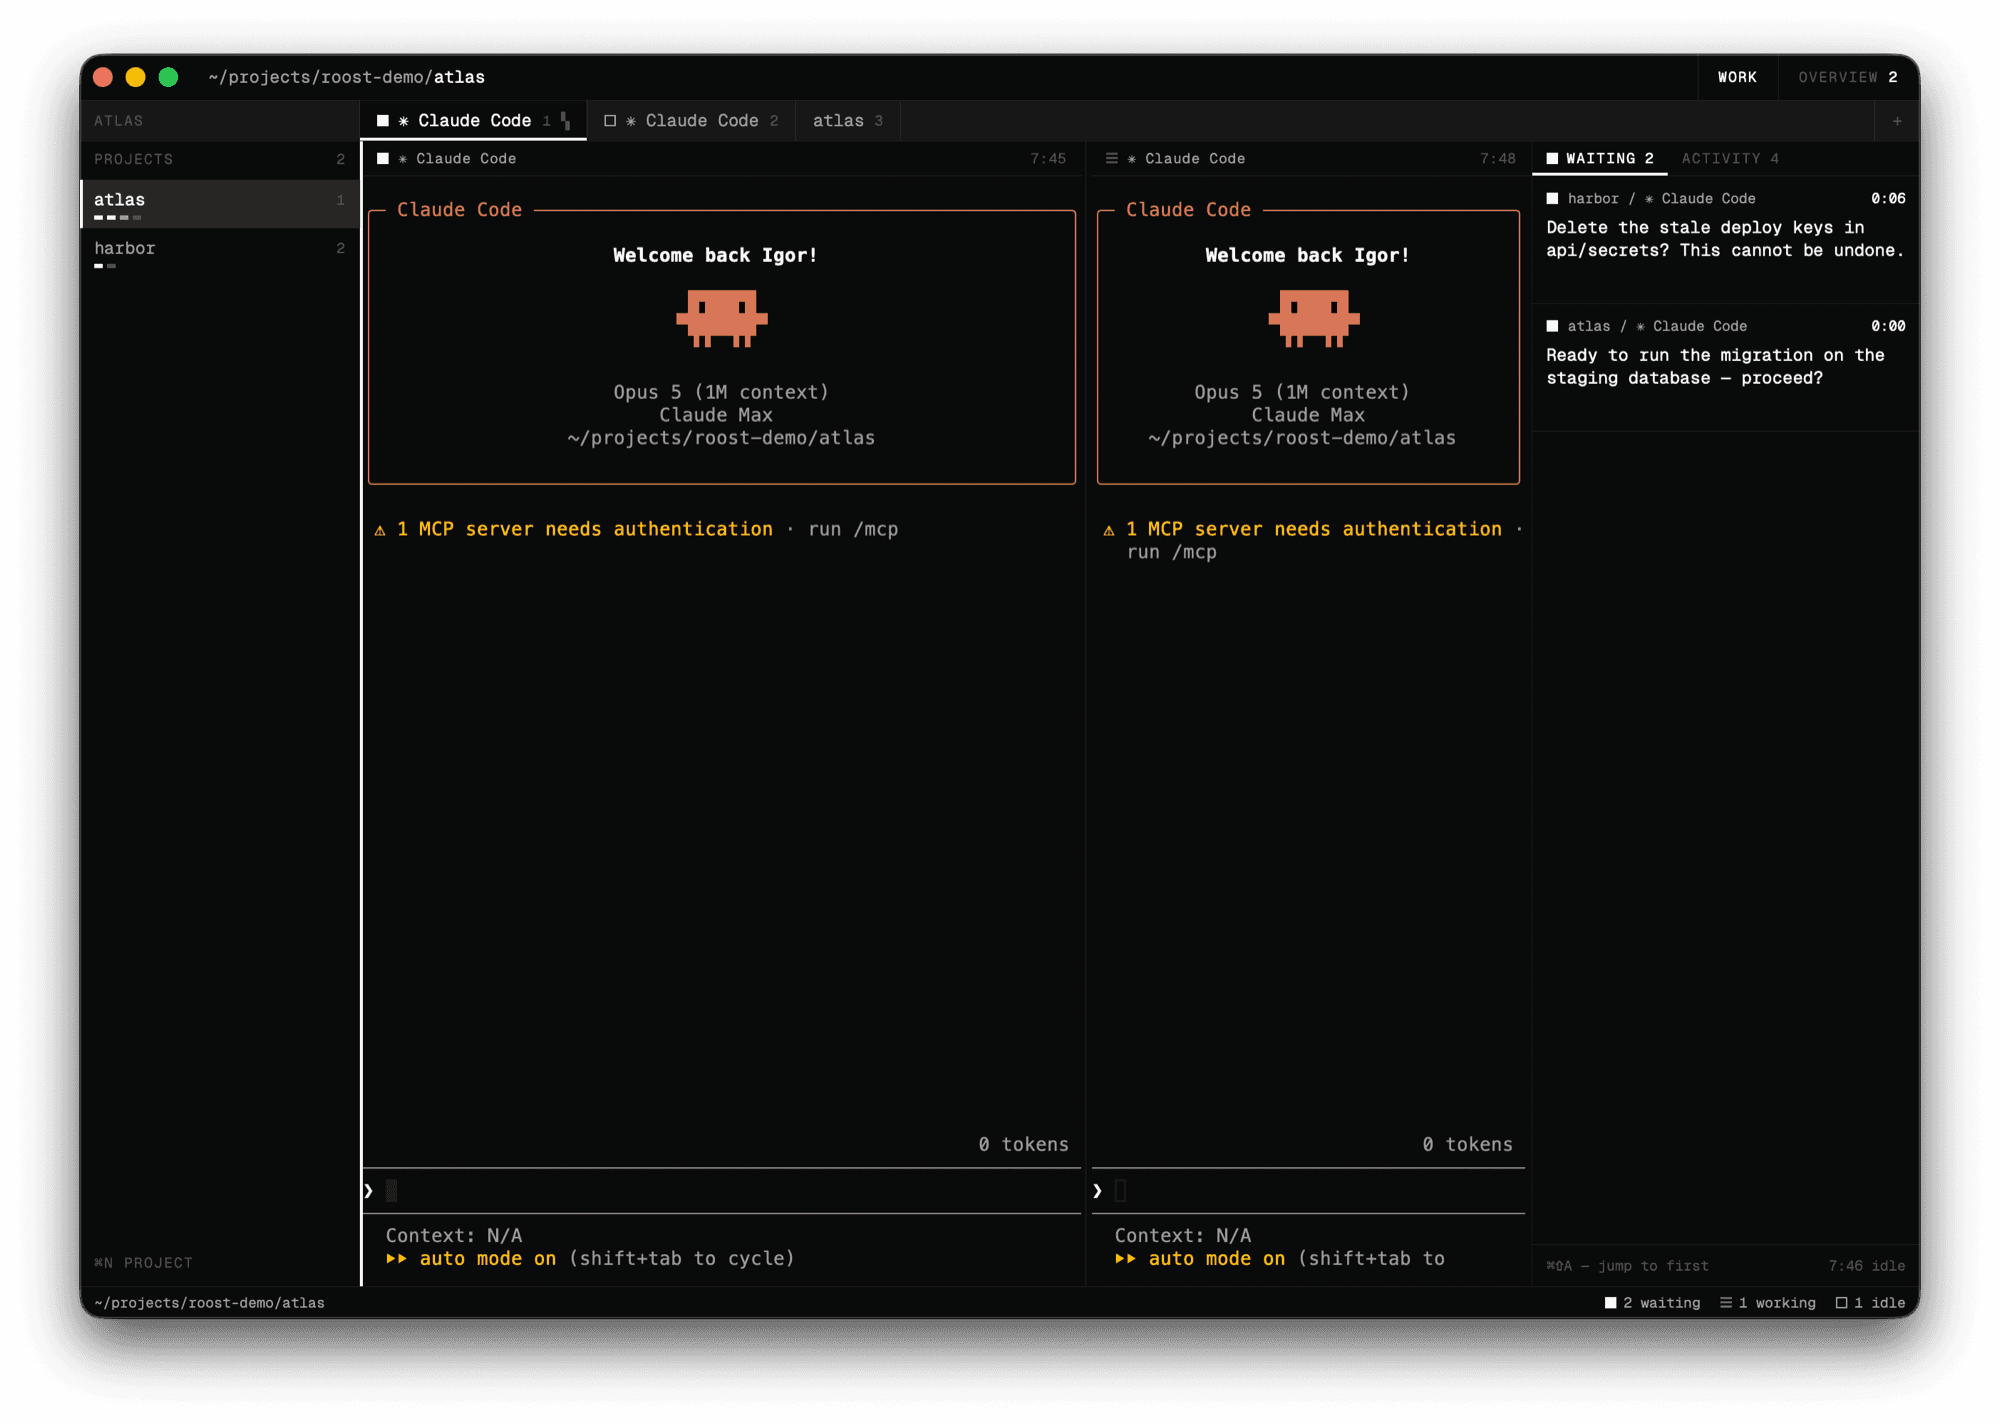Open the atlas staging migration waiting item
The image size is (2000, 1424).
pos(1725,367)
